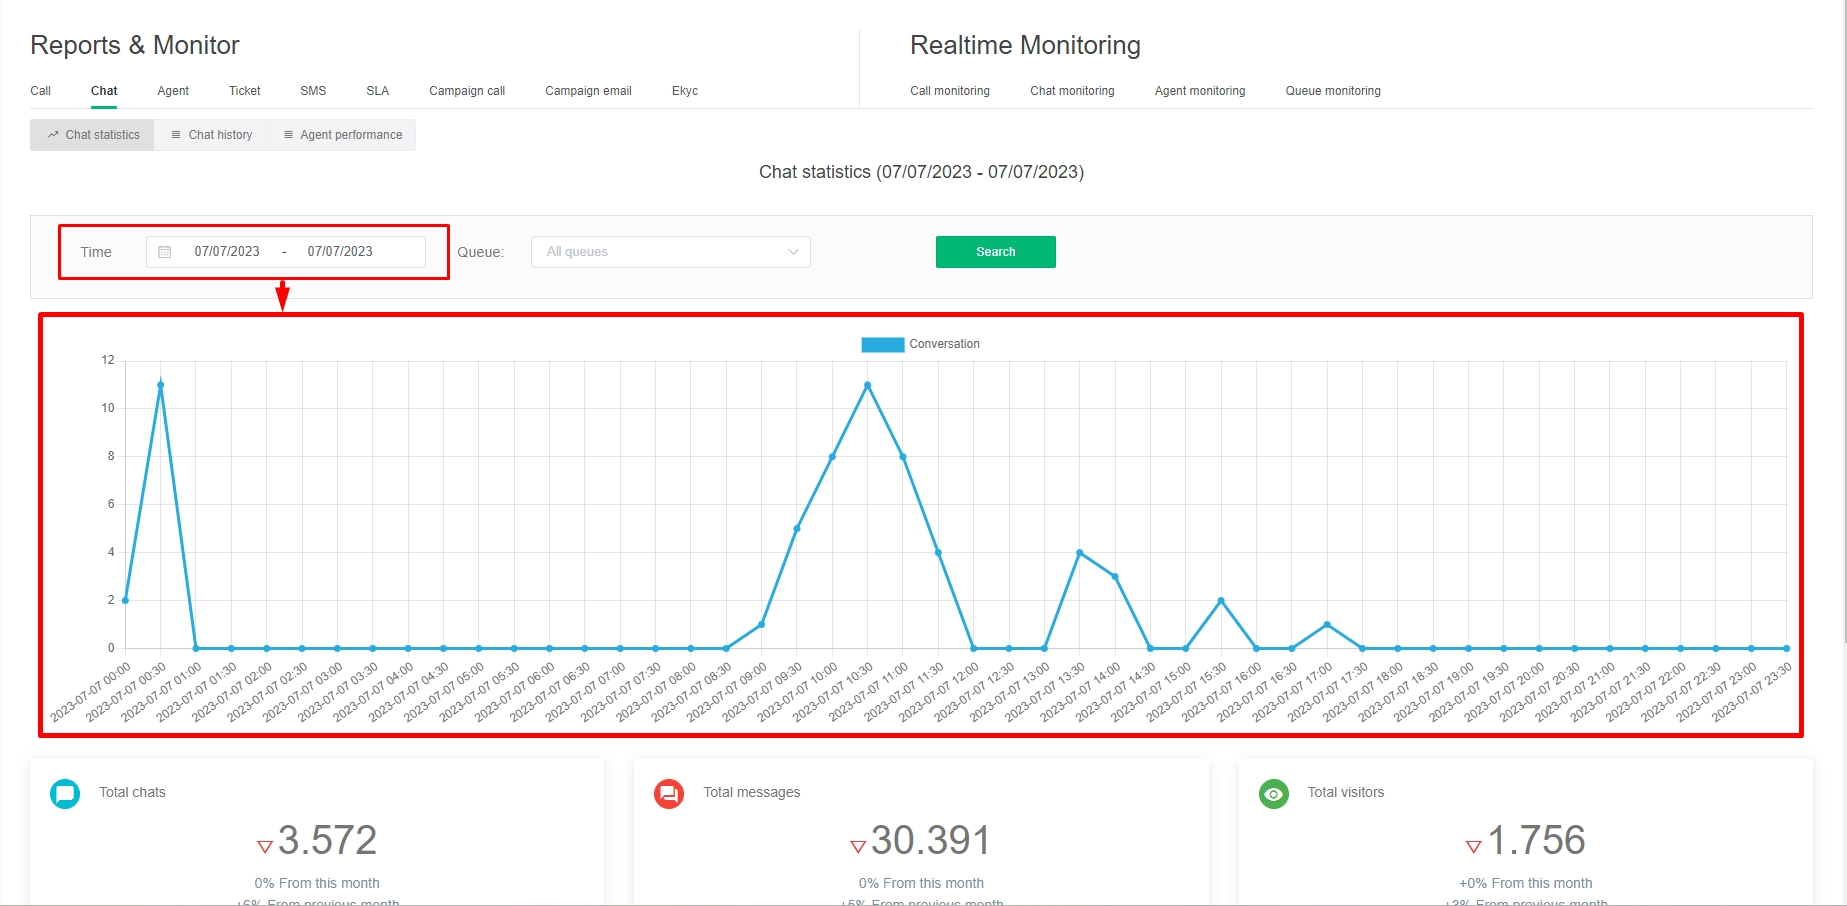Image resolution: width=1847 pixels, height=906 pixels.
Task: Click the Total messages red icon
Action: click(669, 794)
